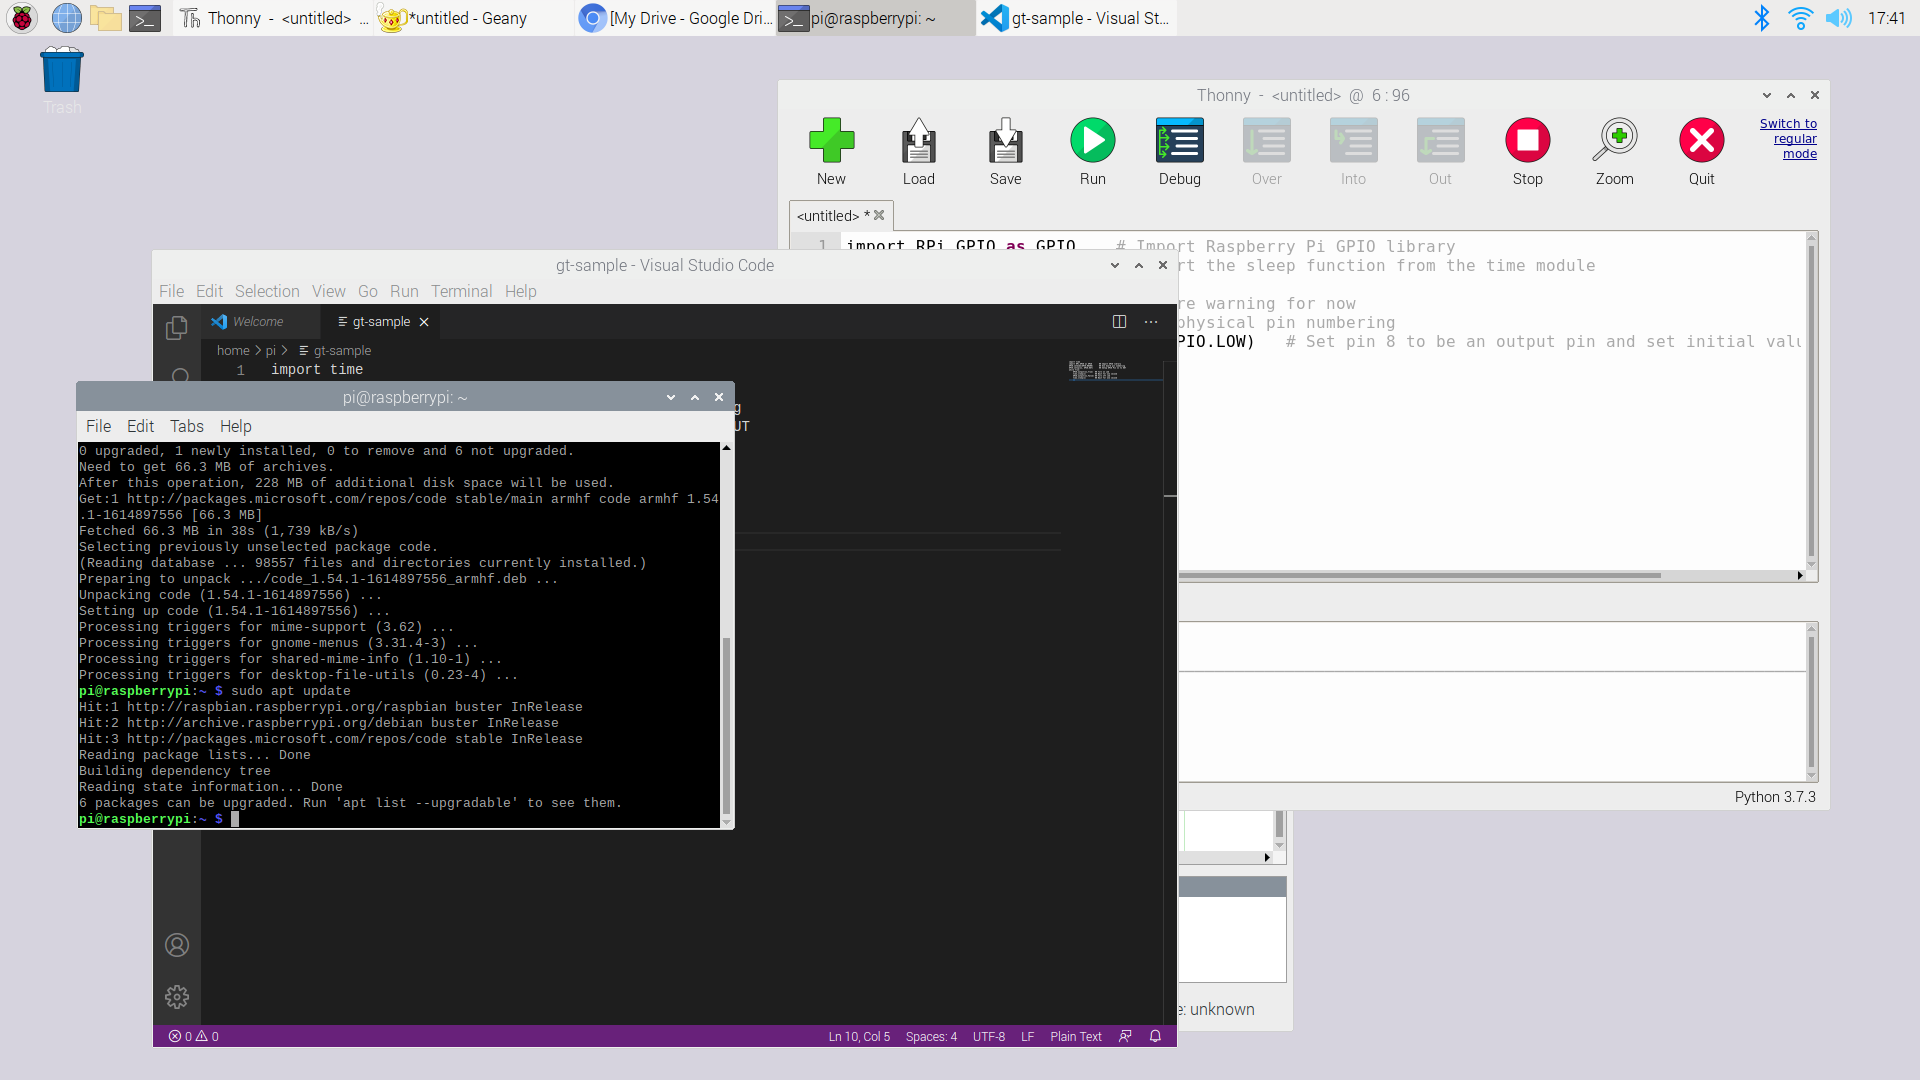
Task: Open VS Code Manage gear icon
Action: pyautogui.click(x=177, y=997)
